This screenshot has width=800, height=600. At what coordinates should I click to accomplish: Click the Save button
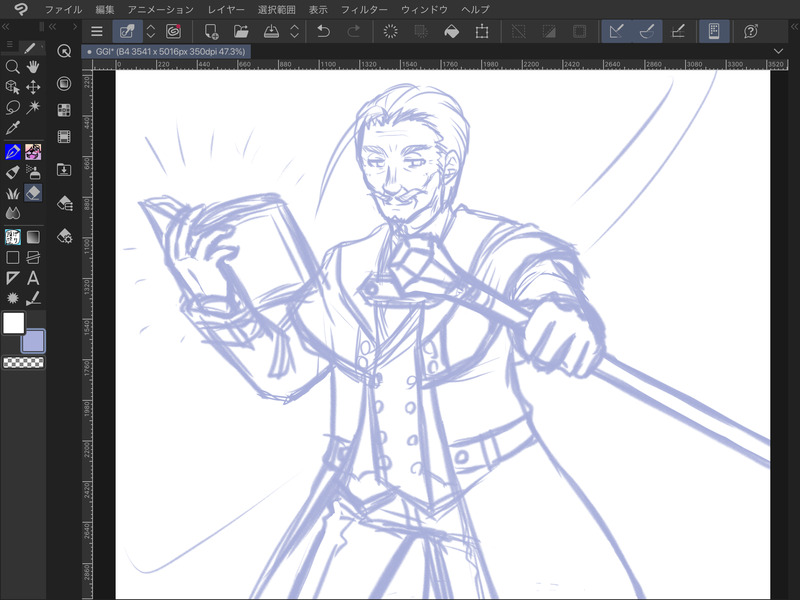click(271, 32)
